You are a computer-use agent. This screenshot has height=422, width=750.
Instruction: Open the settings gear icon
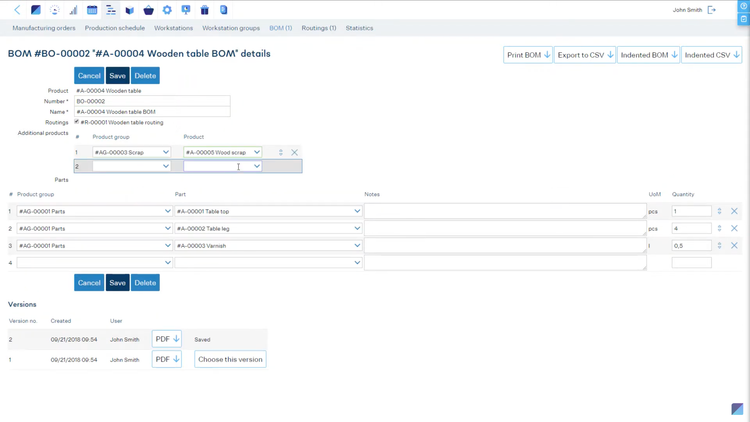pyautogui.click(x=167, y=10)
